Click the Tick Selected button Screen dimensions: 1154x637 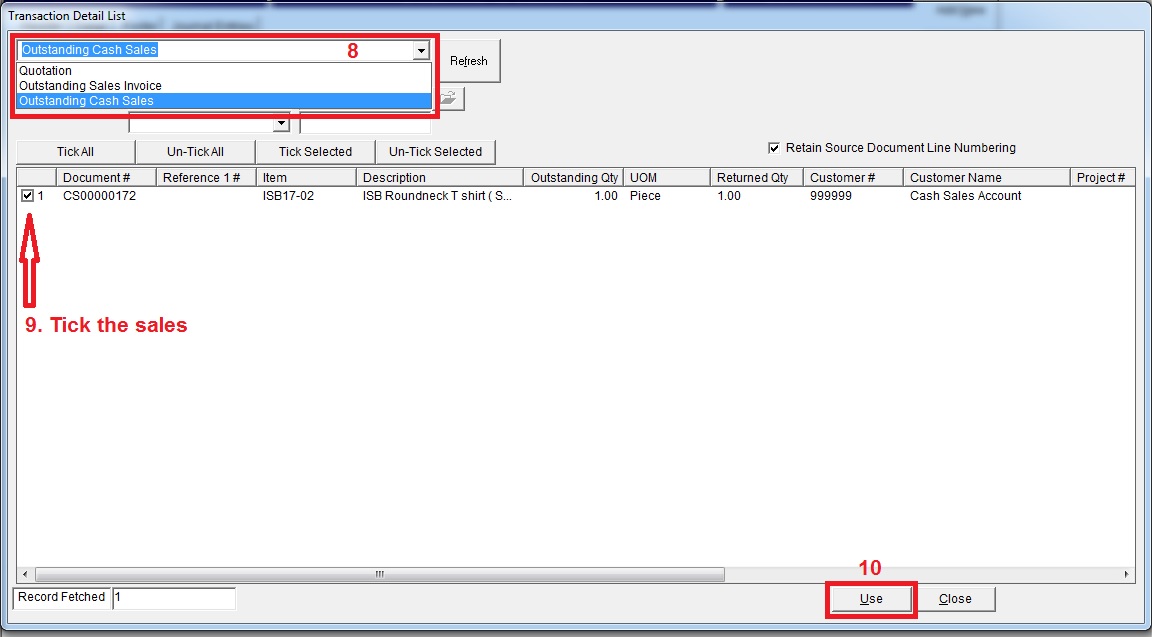[315, 152]
